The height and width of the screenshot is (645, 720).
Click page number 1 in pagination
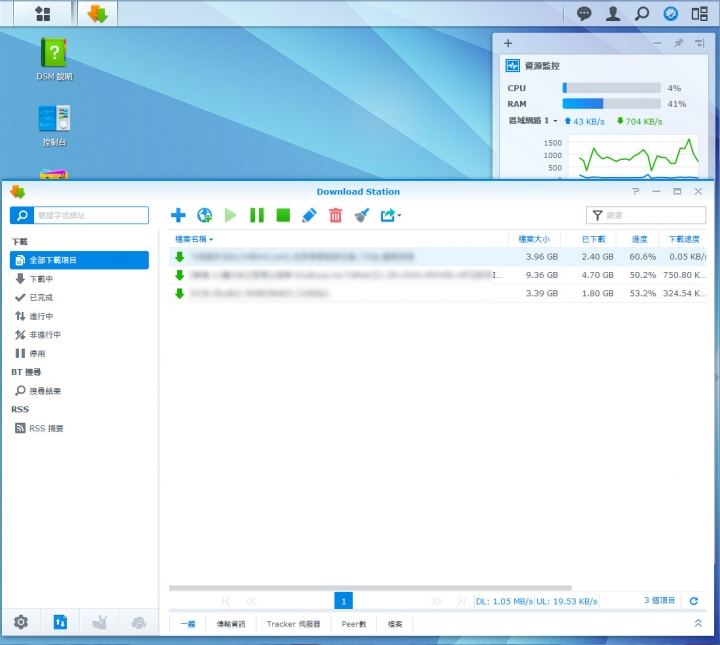pyautogui.click(x=343, y=601)
